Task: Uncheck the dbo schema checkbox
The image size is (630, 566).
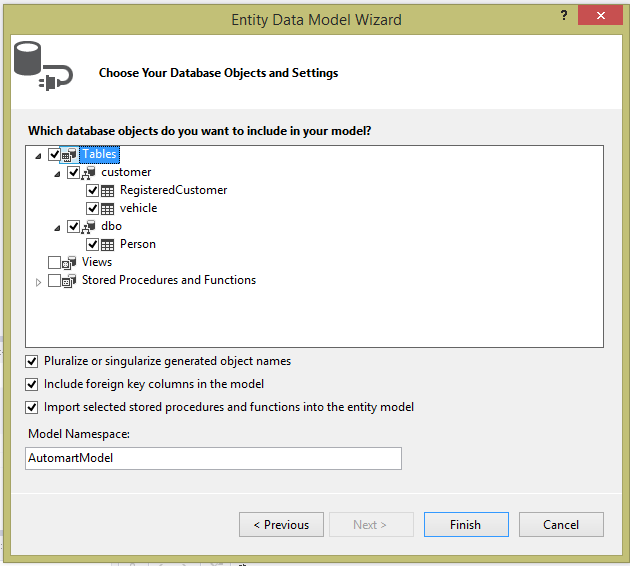Action: click(74, 226)
